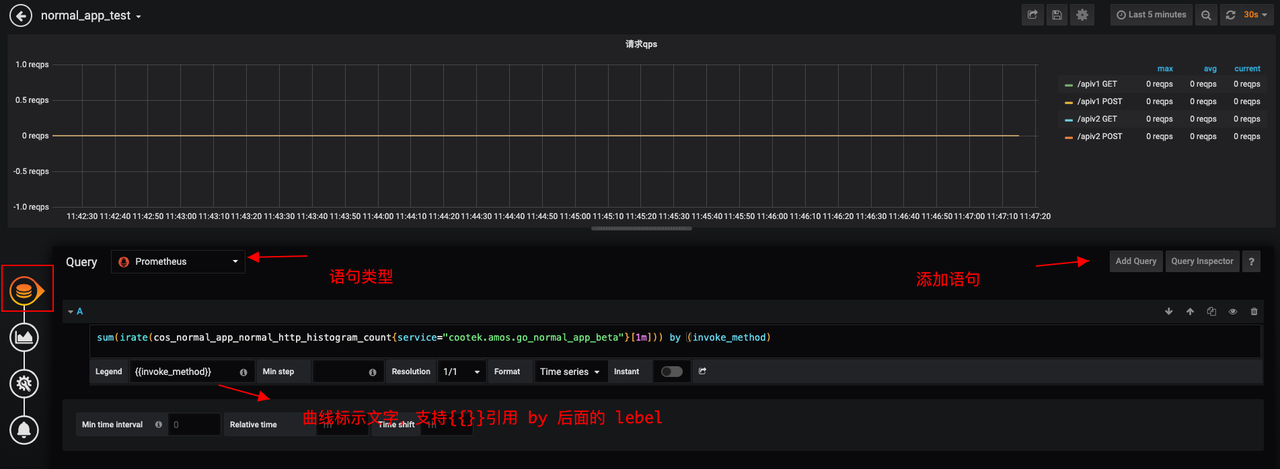The image size is (1280, 469).
Task: Toggle visibility of query A
Action: pos(1233,312)
